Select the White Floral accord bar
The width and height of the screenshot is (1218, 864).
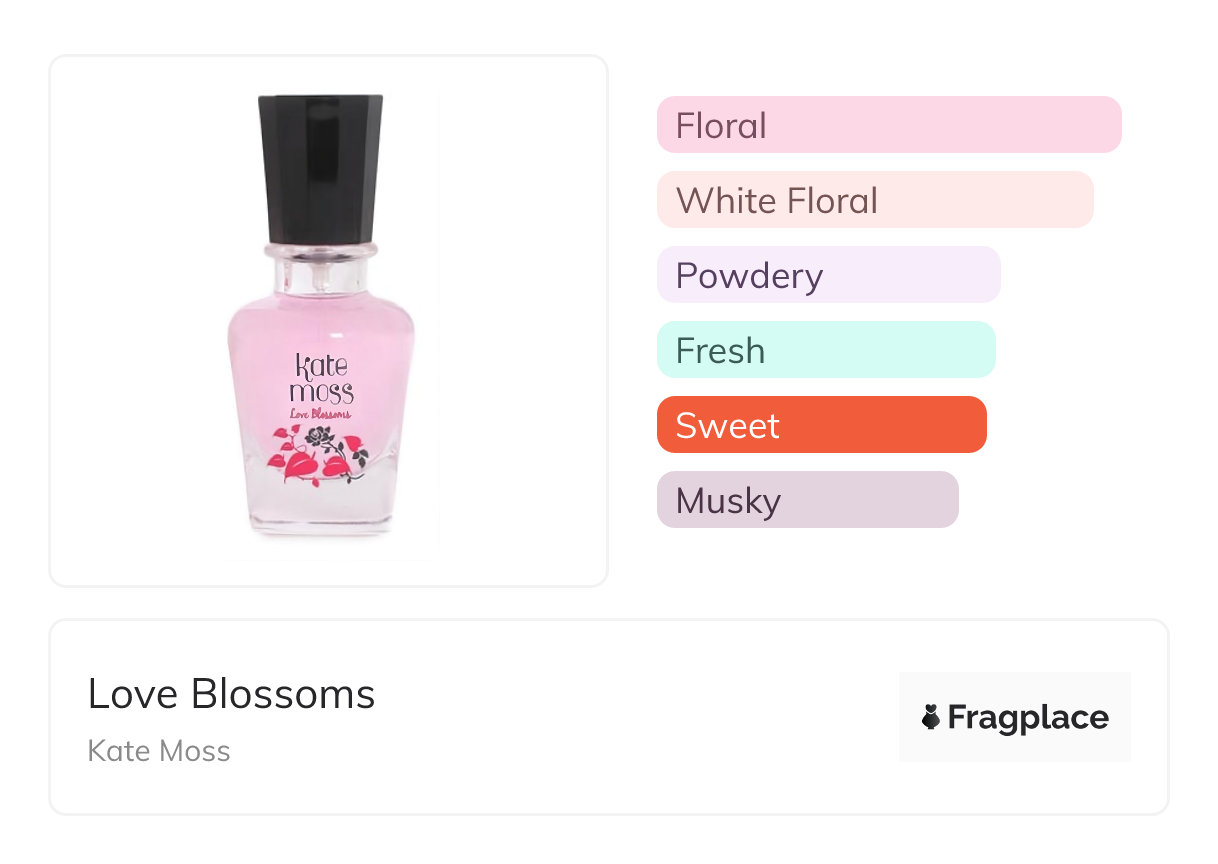tap(874, 200)
